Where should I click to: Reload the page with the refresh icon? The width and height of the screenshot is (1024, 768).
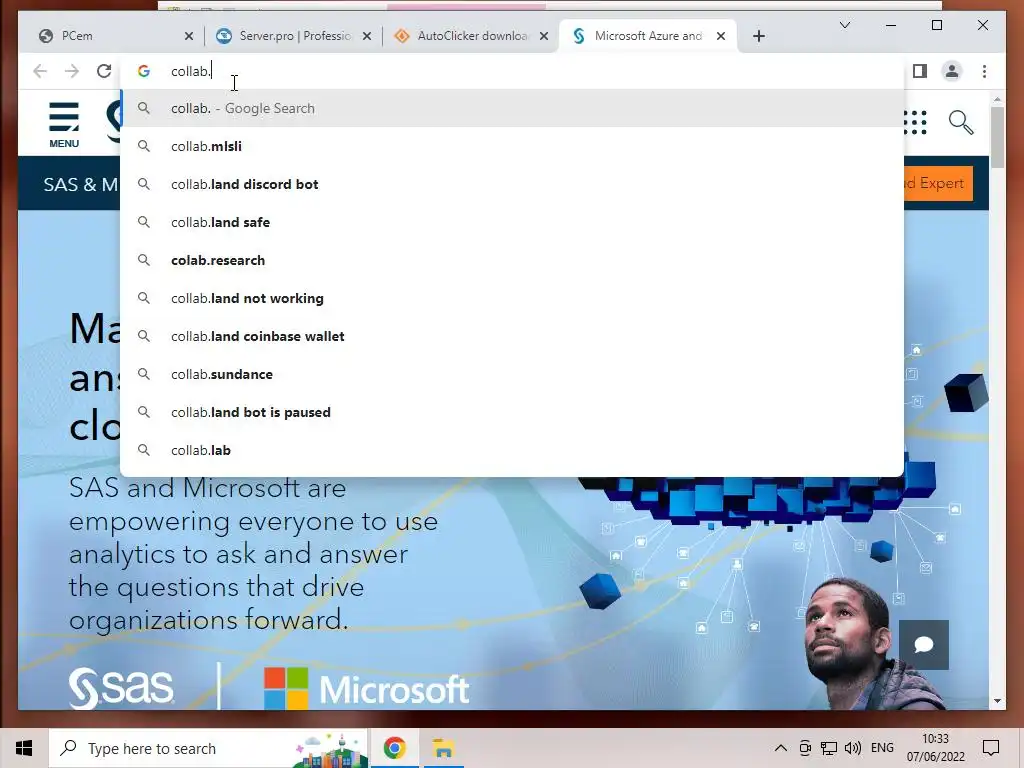(104, 71)
